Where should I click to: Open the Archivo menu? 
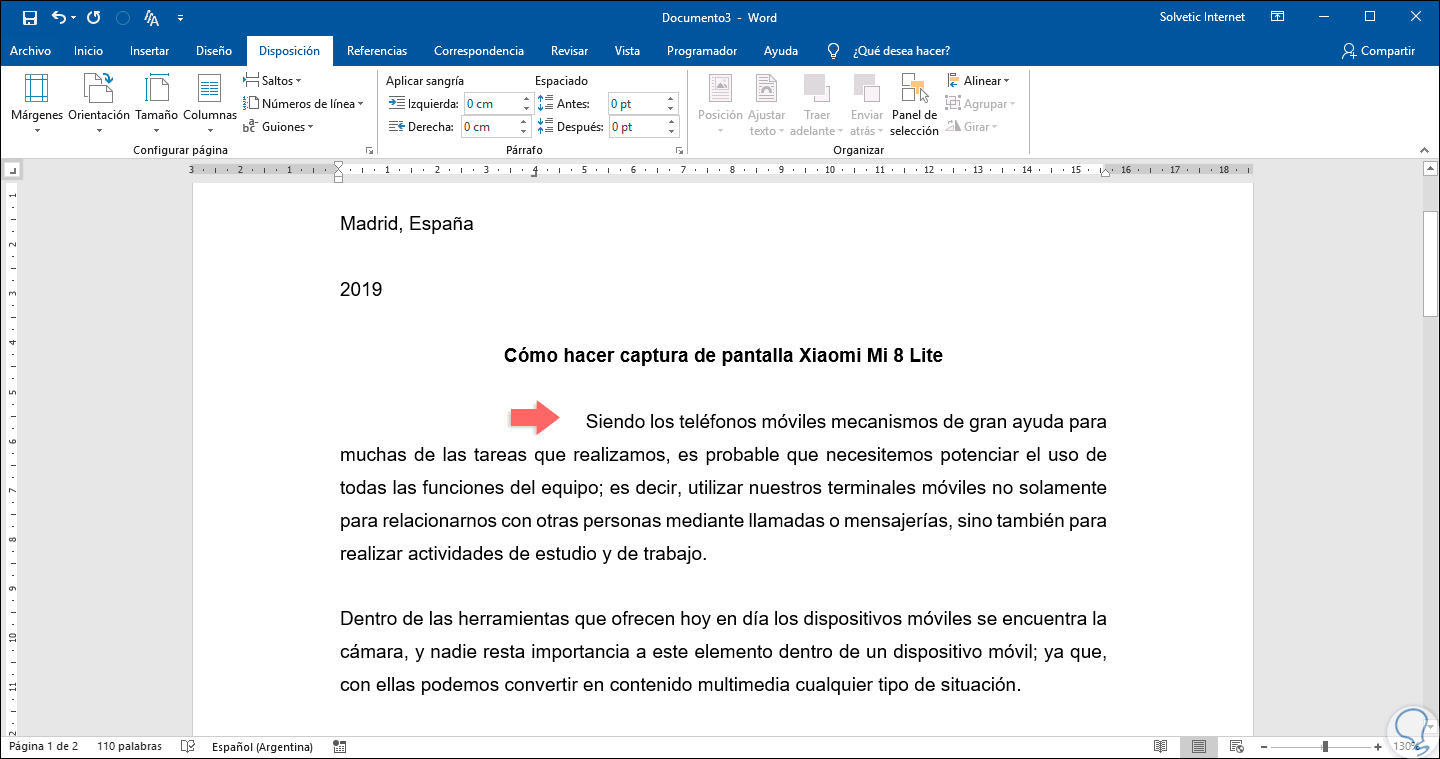pyautogui.click(x=30, y=51)
